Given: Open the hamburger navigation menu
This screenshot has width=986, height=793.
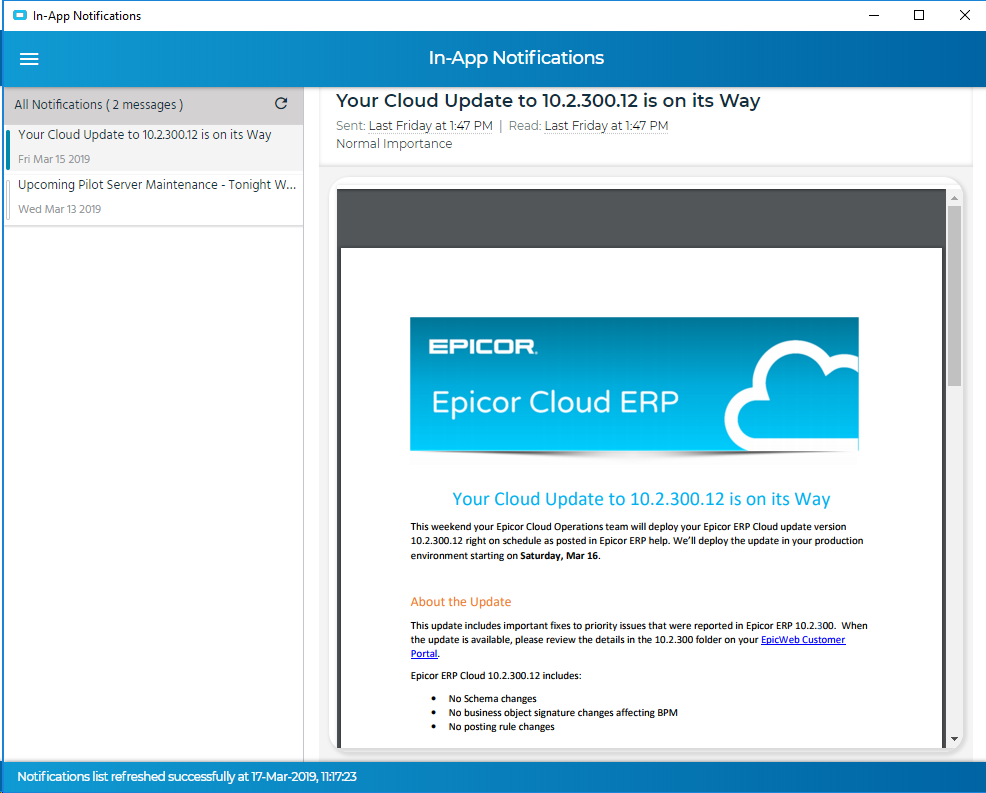Looking at the screenshot, I should tap(29, 59).
